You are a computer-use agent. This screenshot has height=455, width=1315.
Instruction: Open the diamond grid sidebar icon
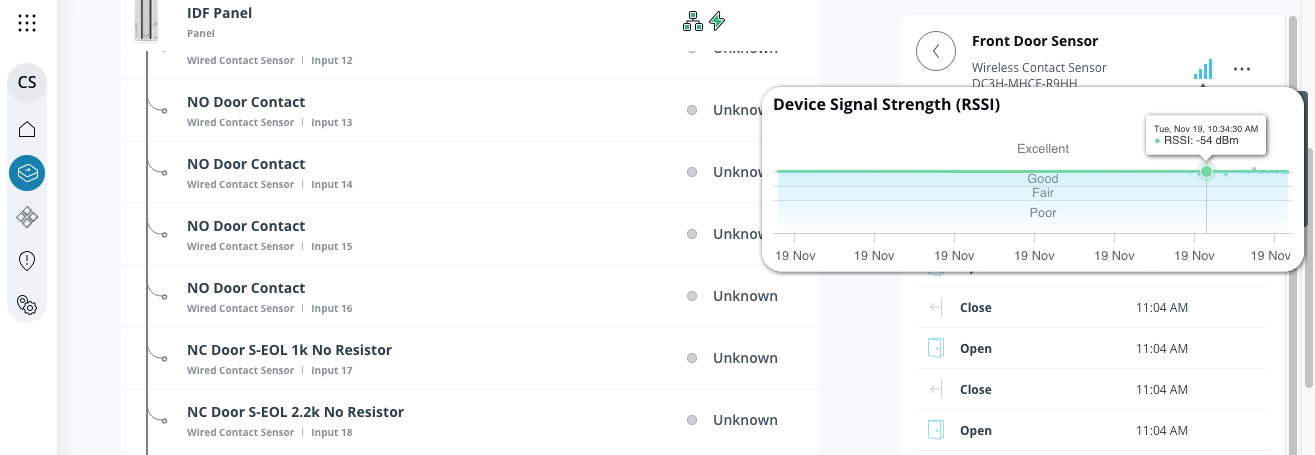point(27,216)
